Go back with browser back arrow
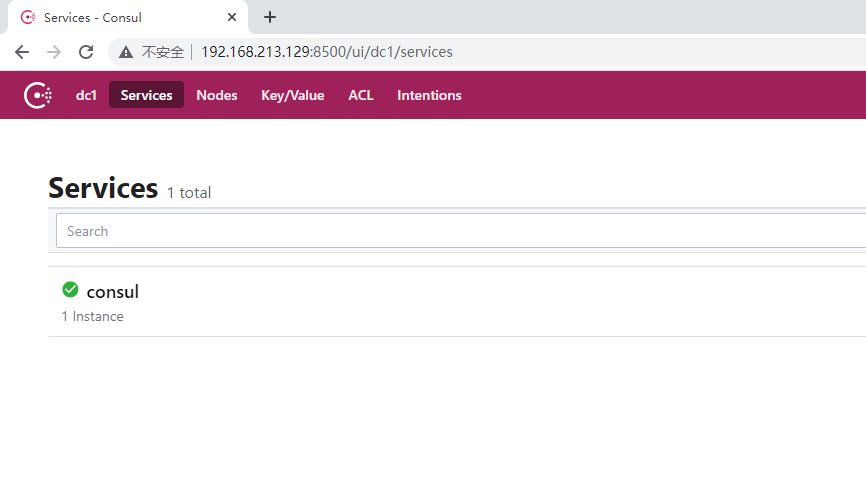866x504 pixels. pos(22,52)
